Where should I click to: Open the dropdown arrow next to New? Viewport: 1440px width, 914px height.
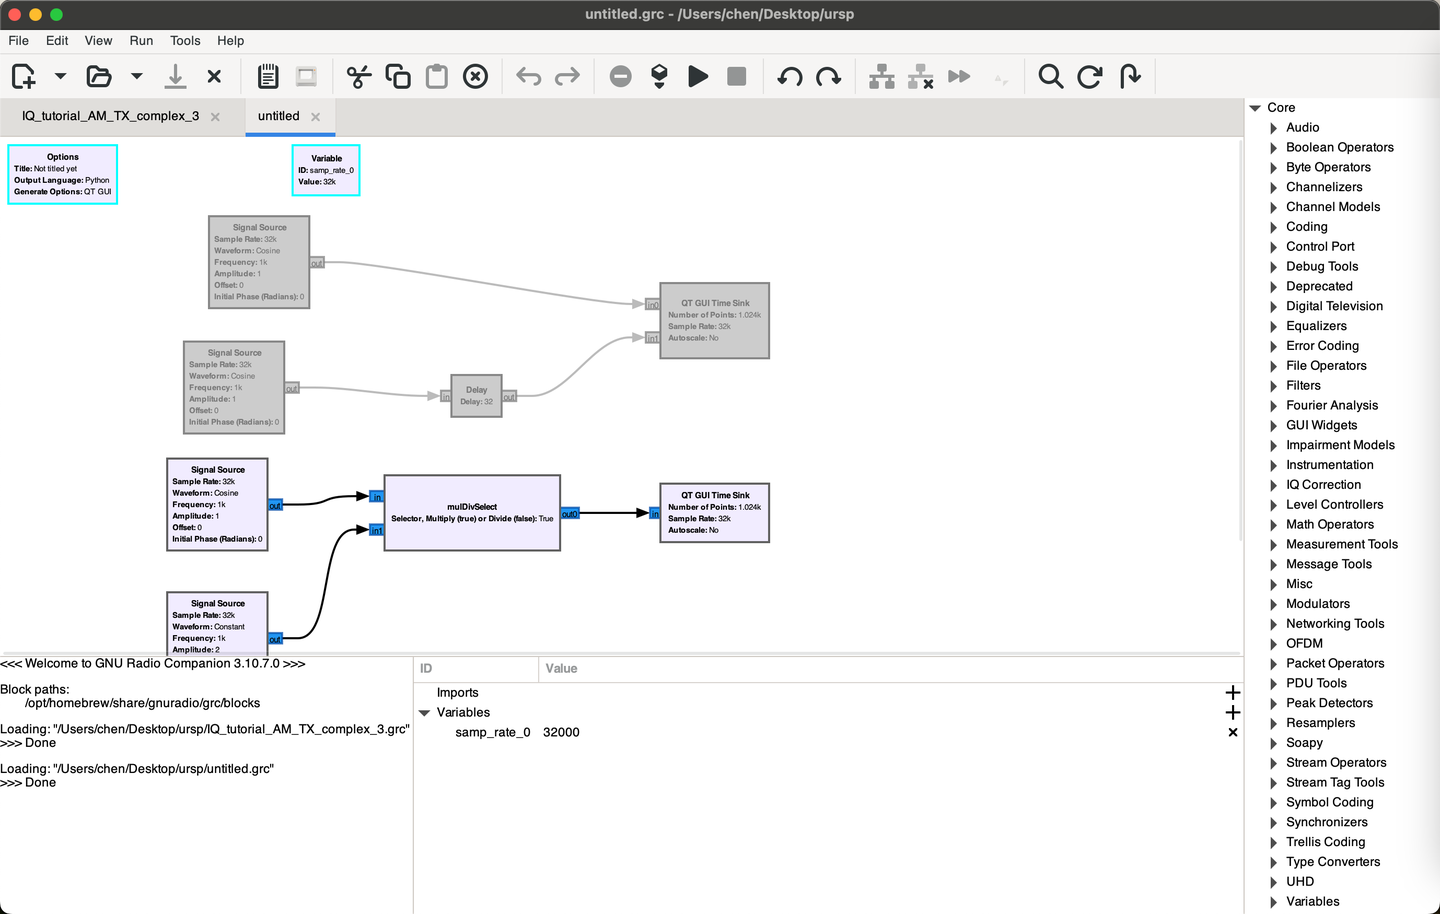point(60,76)
